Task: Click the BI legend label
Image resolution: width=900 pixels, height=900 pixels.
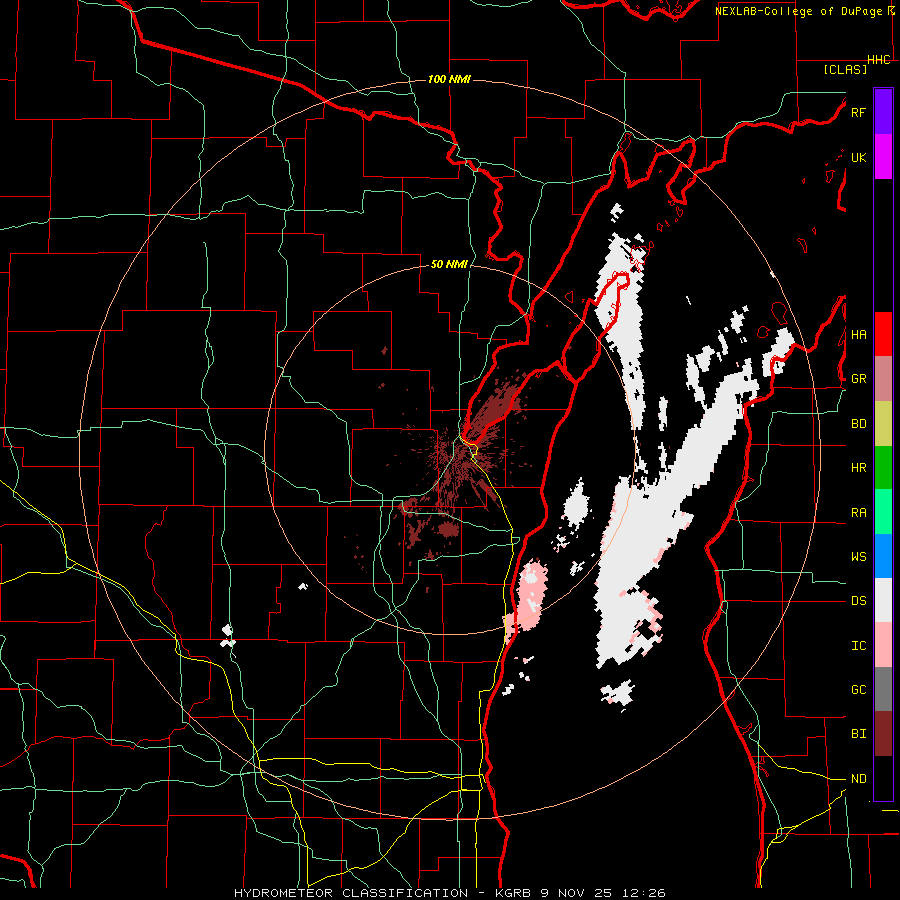Action: click(859, 734)
